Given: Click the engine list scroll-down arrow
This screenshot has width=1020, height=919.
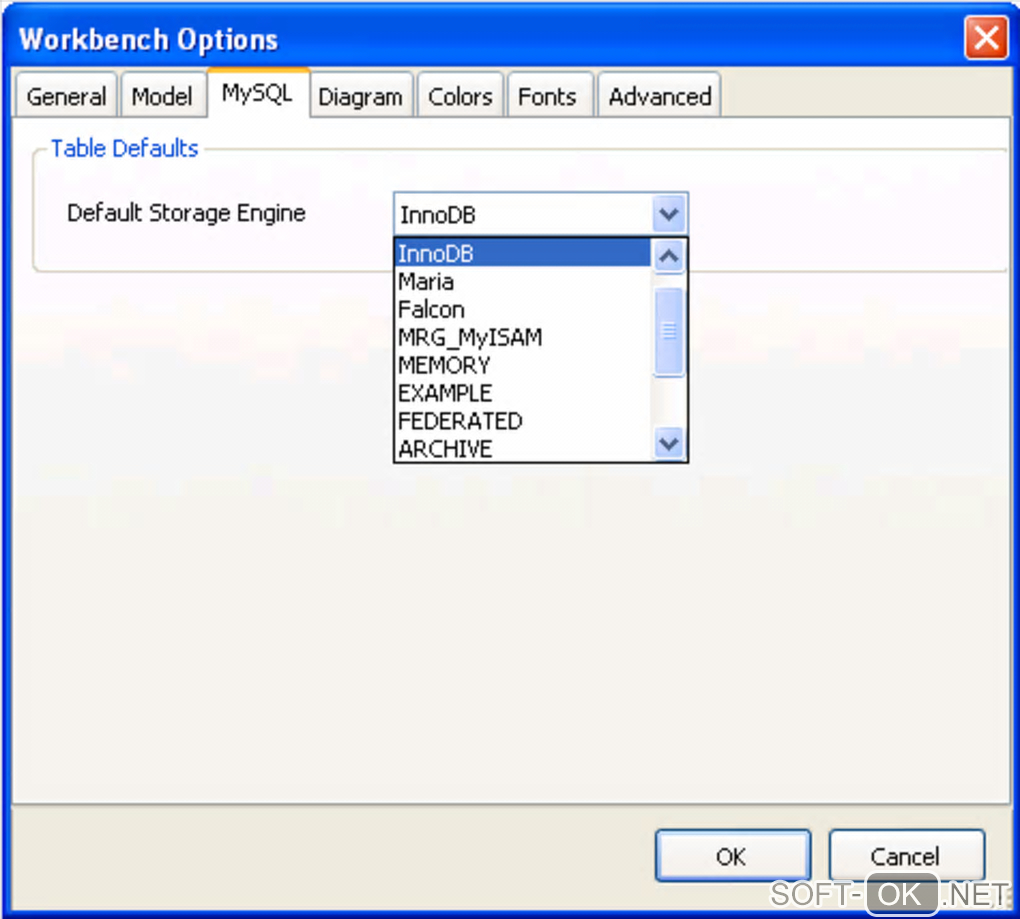Looking at the screenshot, I should 669,444.
